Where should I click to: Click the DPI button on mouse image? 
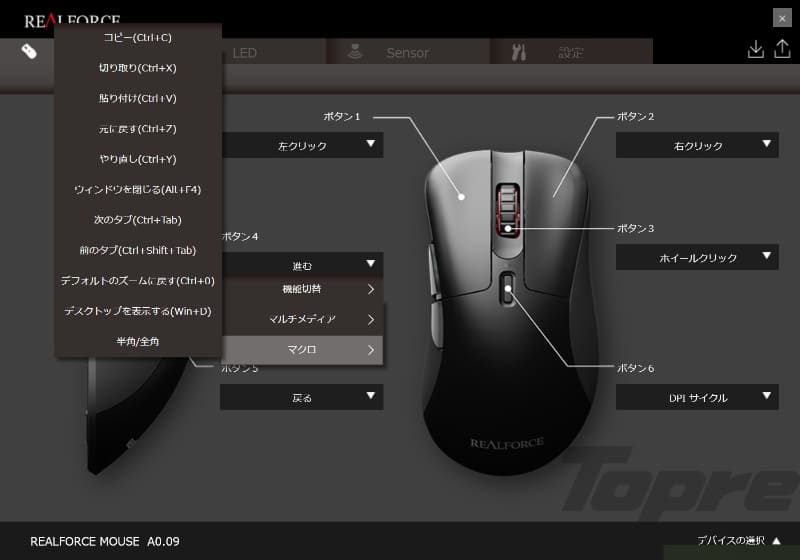pyautogui.click(x=508, y=289)
